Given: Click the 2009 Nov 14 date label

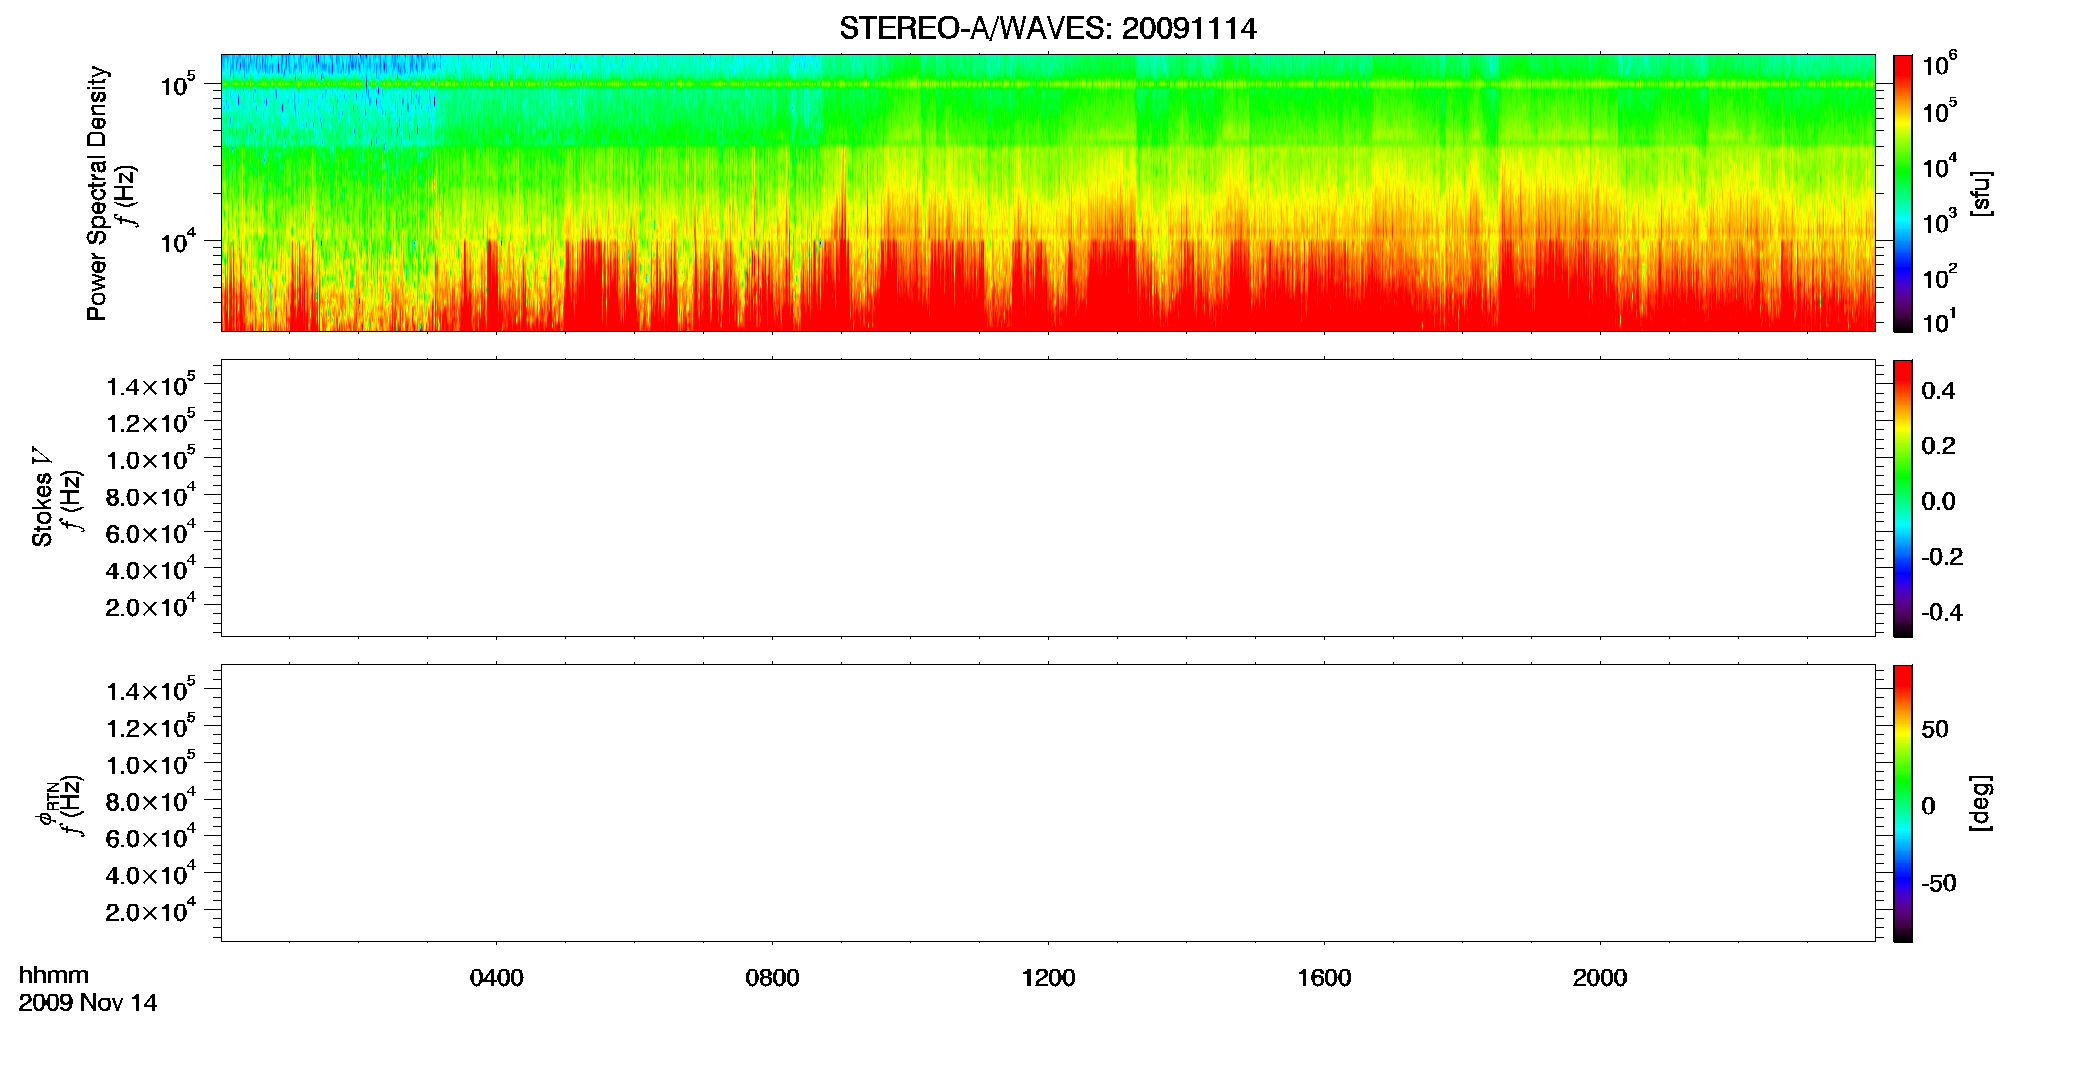Looking at the screenshot, I should pyautogui.click(x=88, y=1003).
